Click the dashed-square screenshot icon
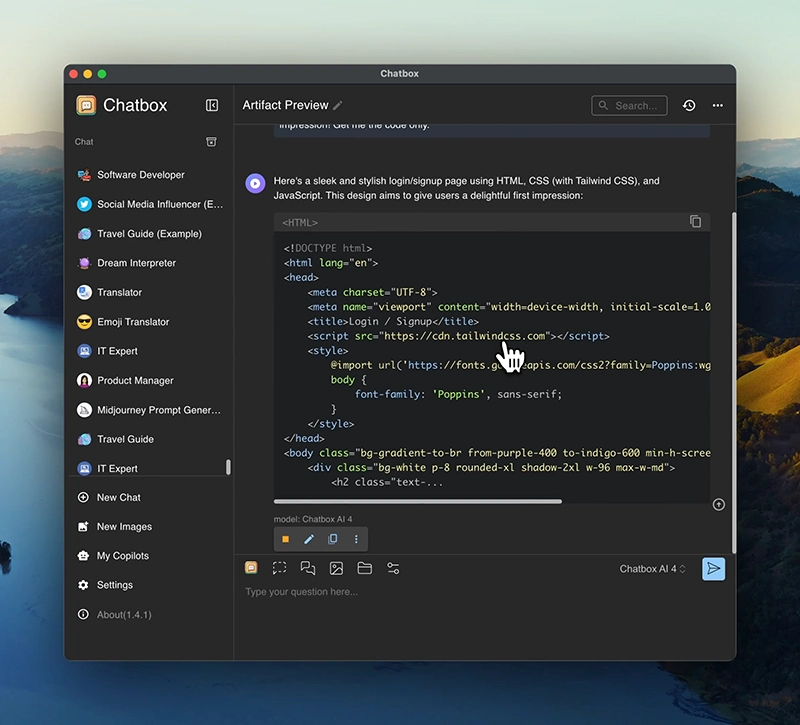Viewport: 800px width, 725px height. (x=280, y=568)
